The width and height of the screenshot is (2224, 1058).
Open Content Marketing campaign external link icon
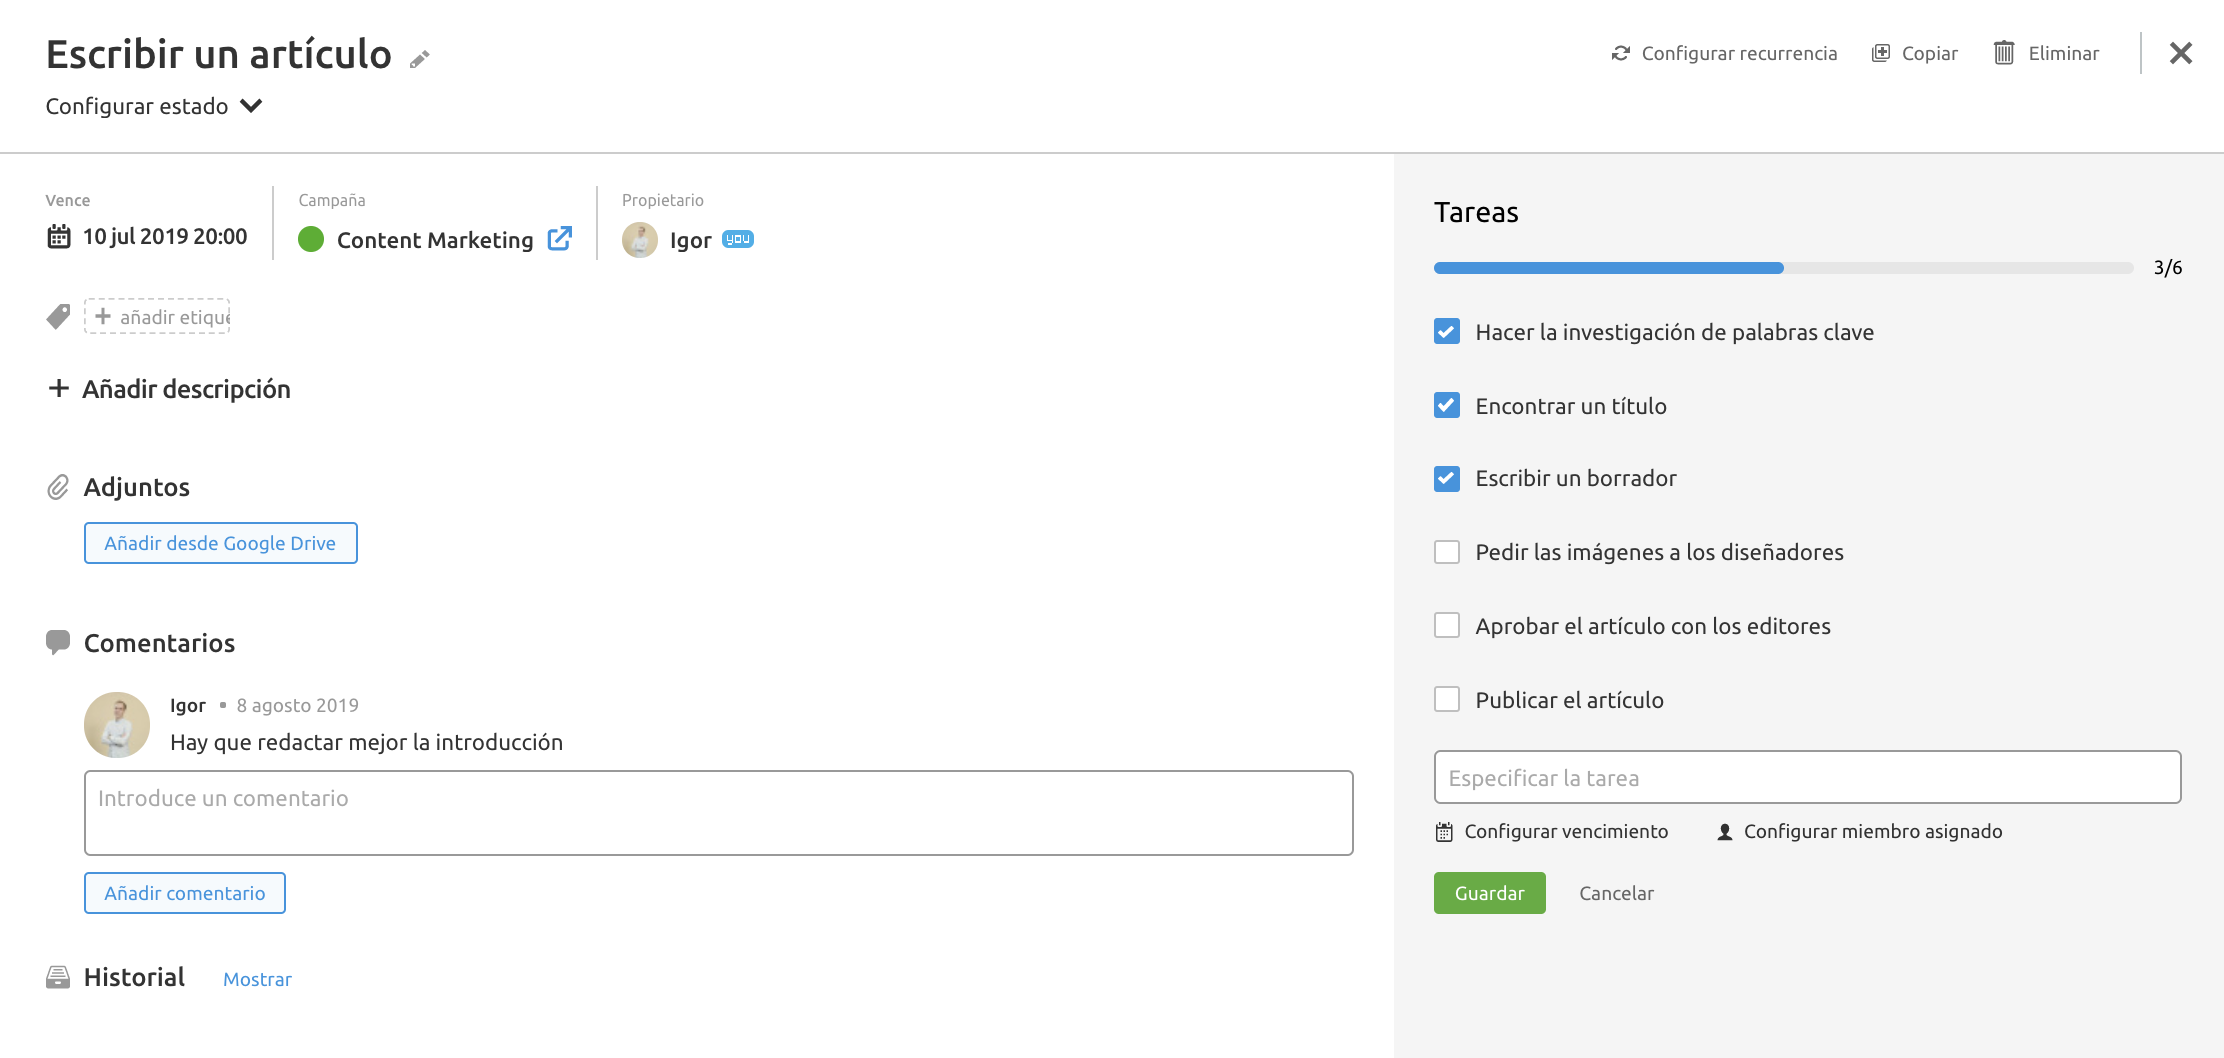[x=559, y=239]
